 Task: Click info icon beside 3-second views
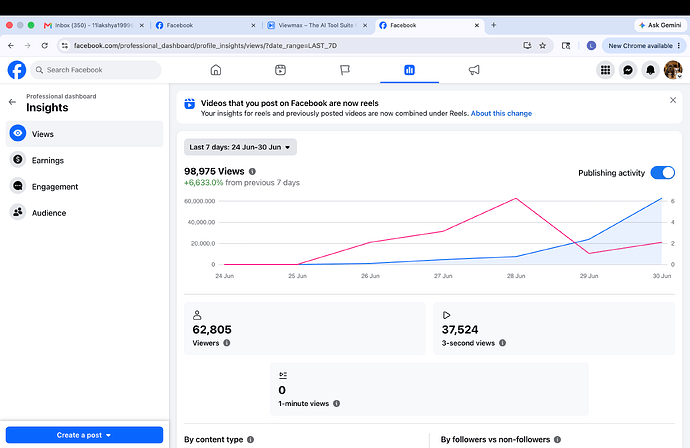pyautogui.click(x=503, y=343)
